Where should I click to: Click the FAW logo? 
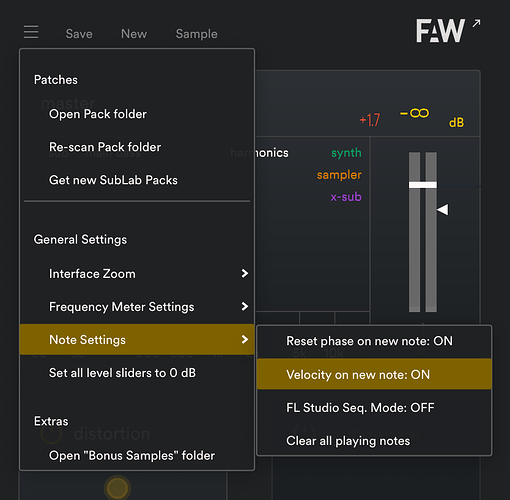point(440,30)
